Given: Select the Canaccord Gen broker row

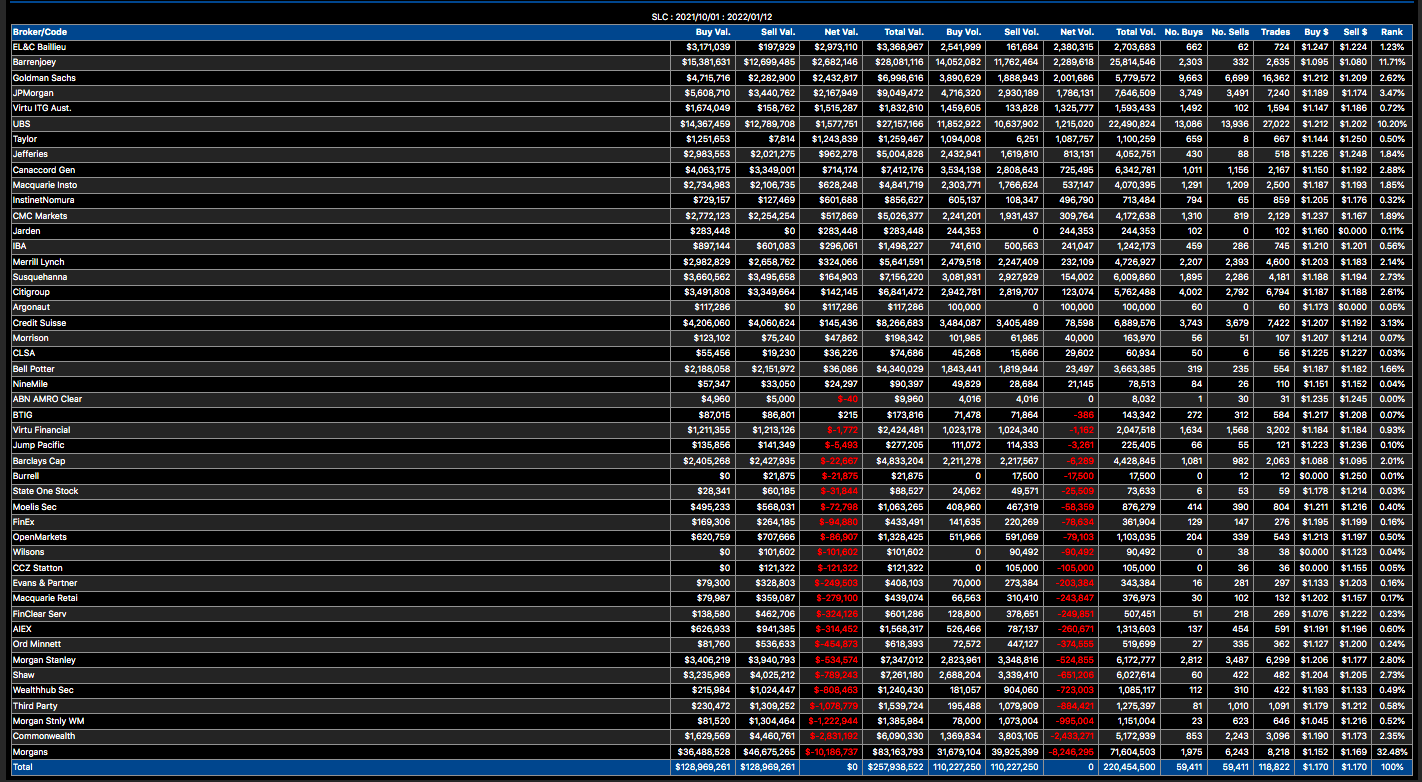Looking at the screenshot, I should pos(709,169).
